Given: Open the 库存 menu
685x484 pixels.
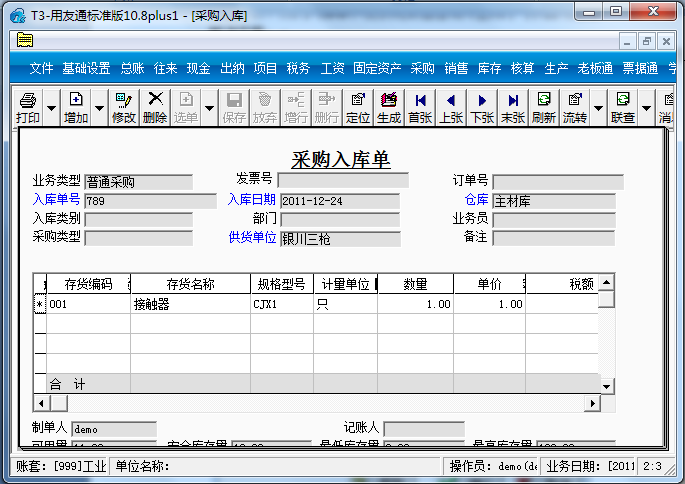Looking at the screenshot, I should 489,68.
